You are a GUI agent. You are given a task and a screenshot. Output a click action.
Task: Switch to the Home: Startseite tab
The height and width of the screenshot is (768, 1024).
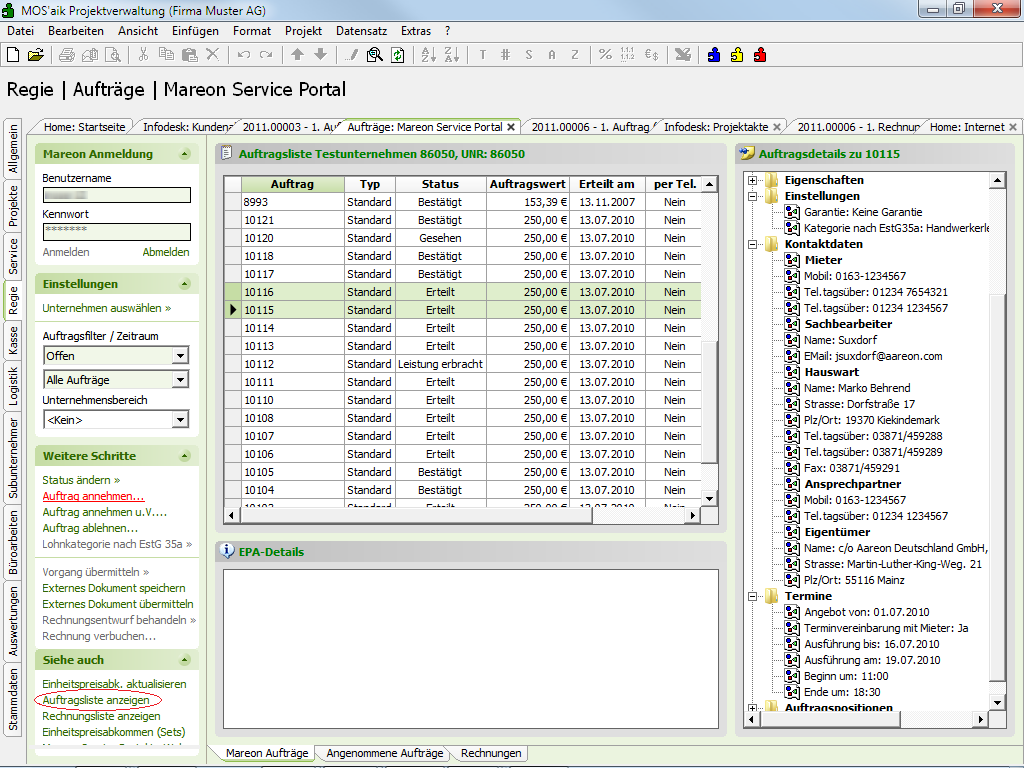coord(84,127)
